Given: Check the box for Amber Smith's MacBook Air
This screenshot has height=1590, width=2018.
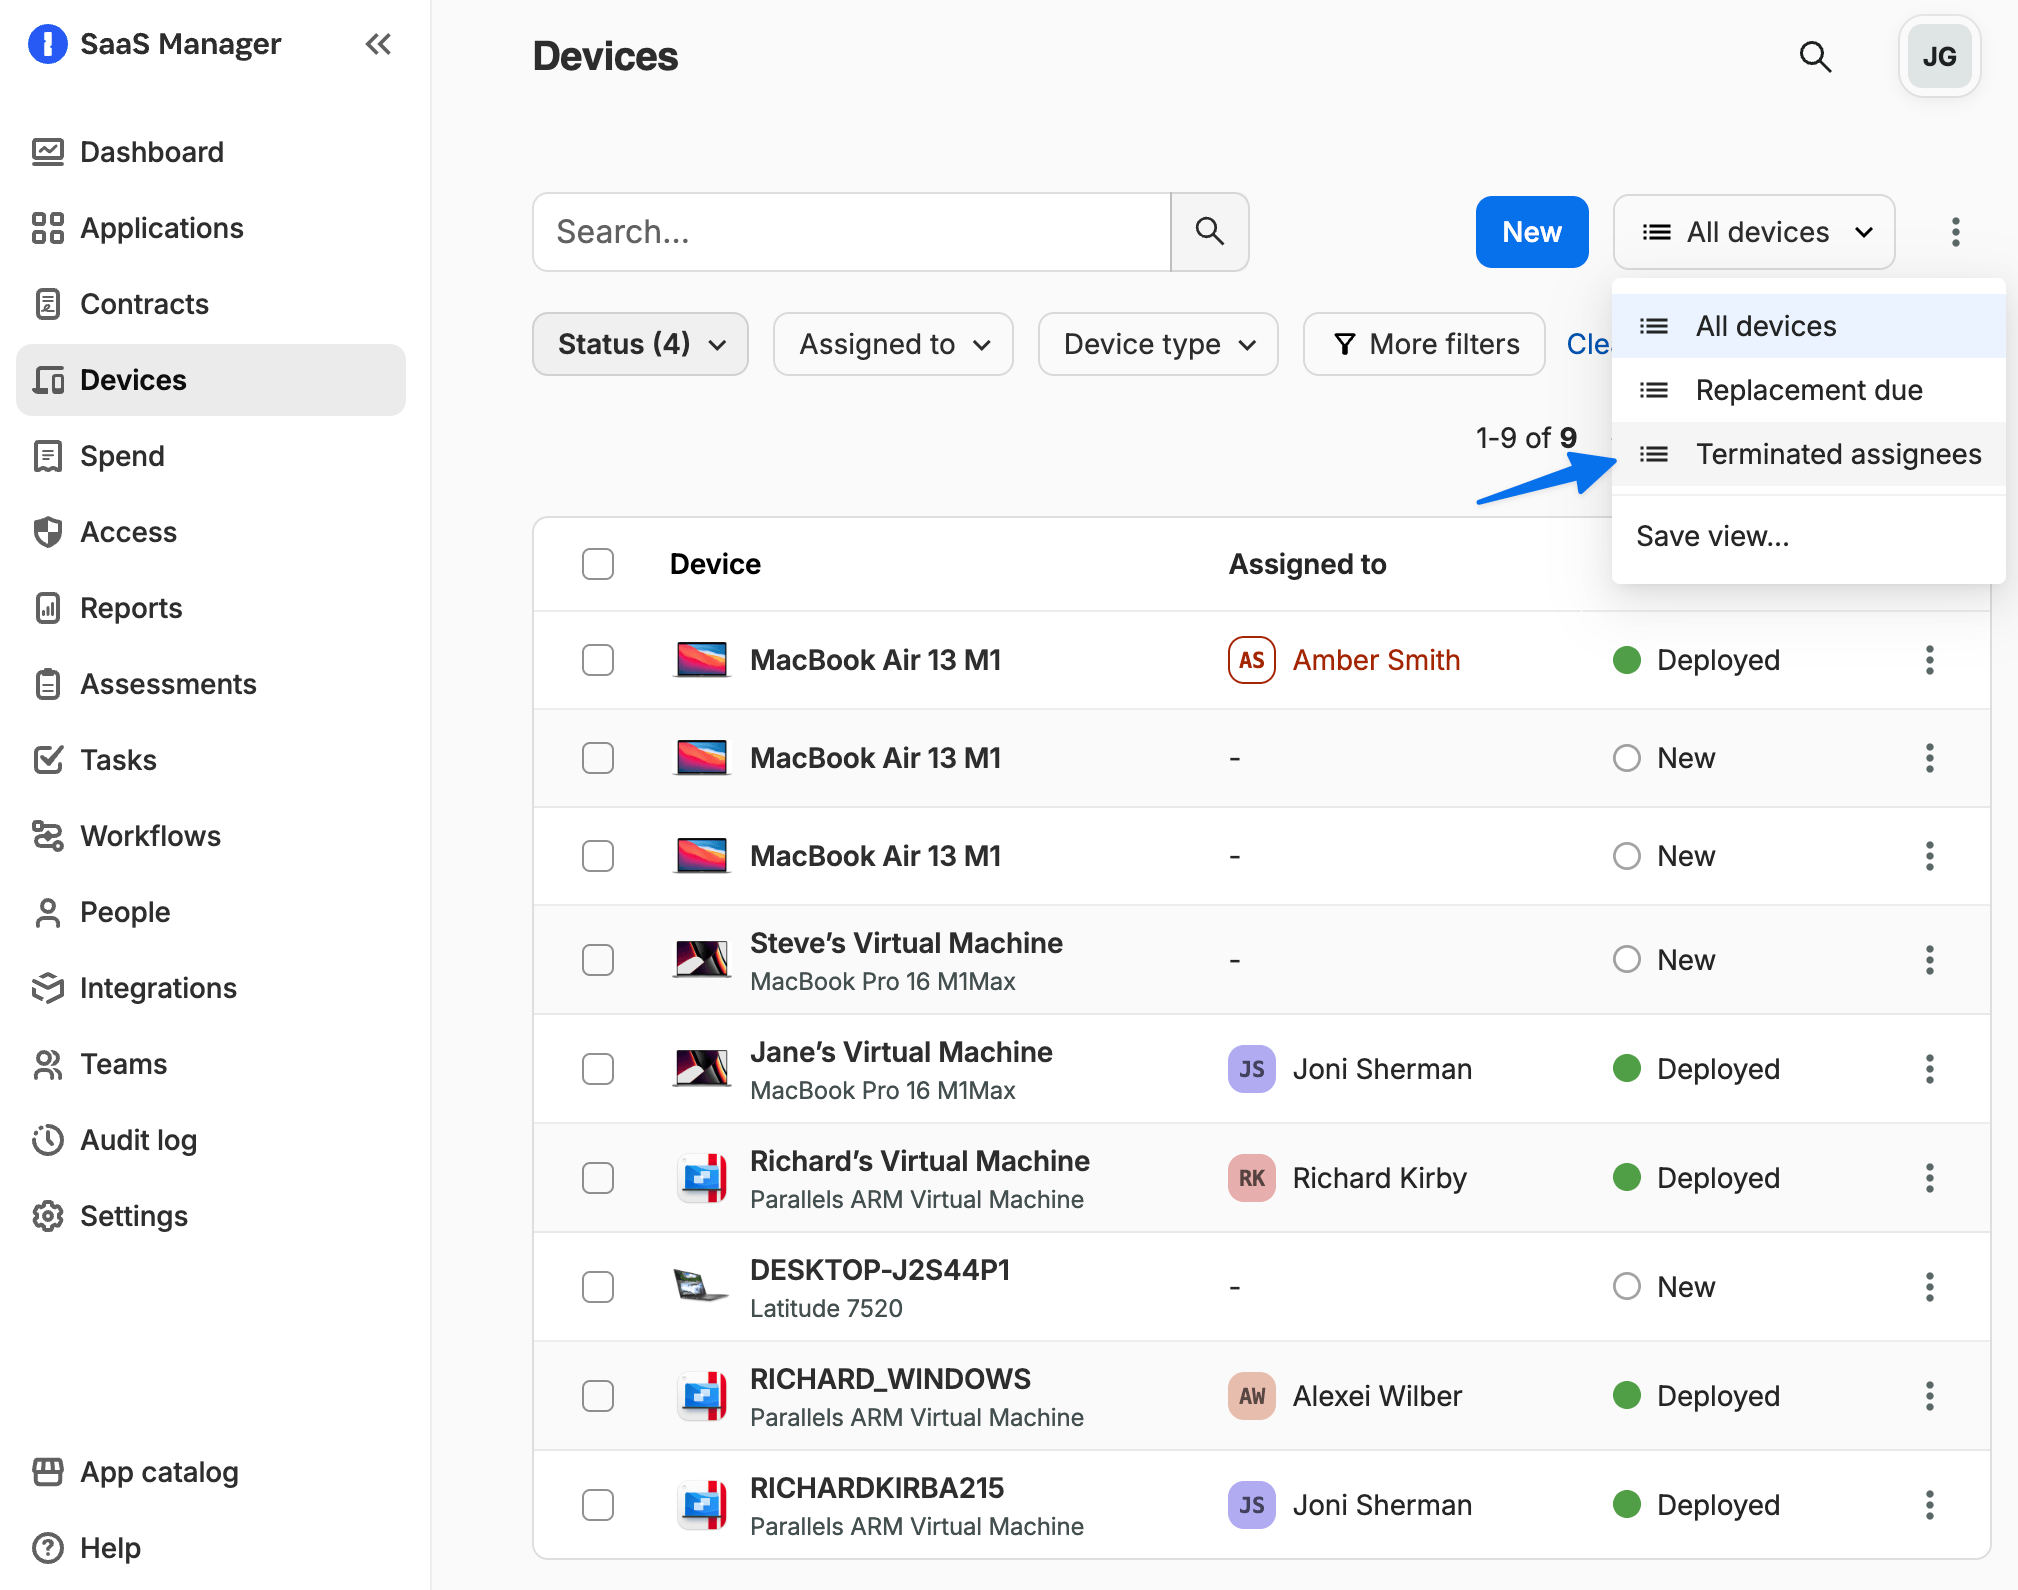Looking at the screenshot, I should tap(598, 660).
